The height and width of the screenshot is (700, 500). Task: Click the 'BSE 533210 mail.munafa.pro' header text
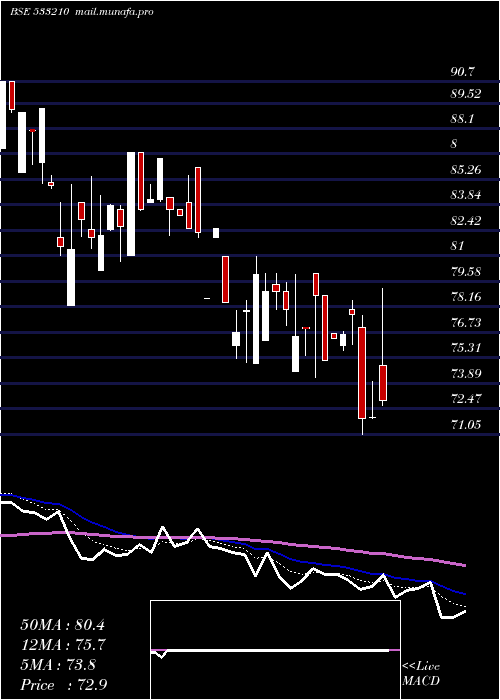click(82, 12)
